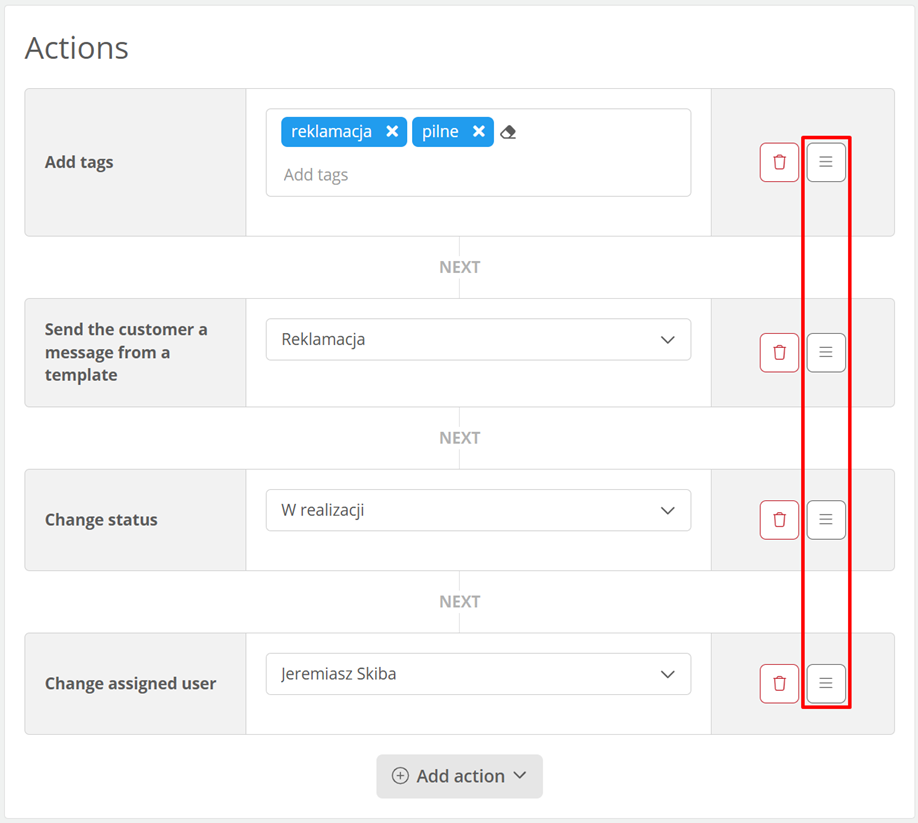Open the W realizacji status dropdown
The width and height of the screenshot is (918, 823).
coord(478,510)
